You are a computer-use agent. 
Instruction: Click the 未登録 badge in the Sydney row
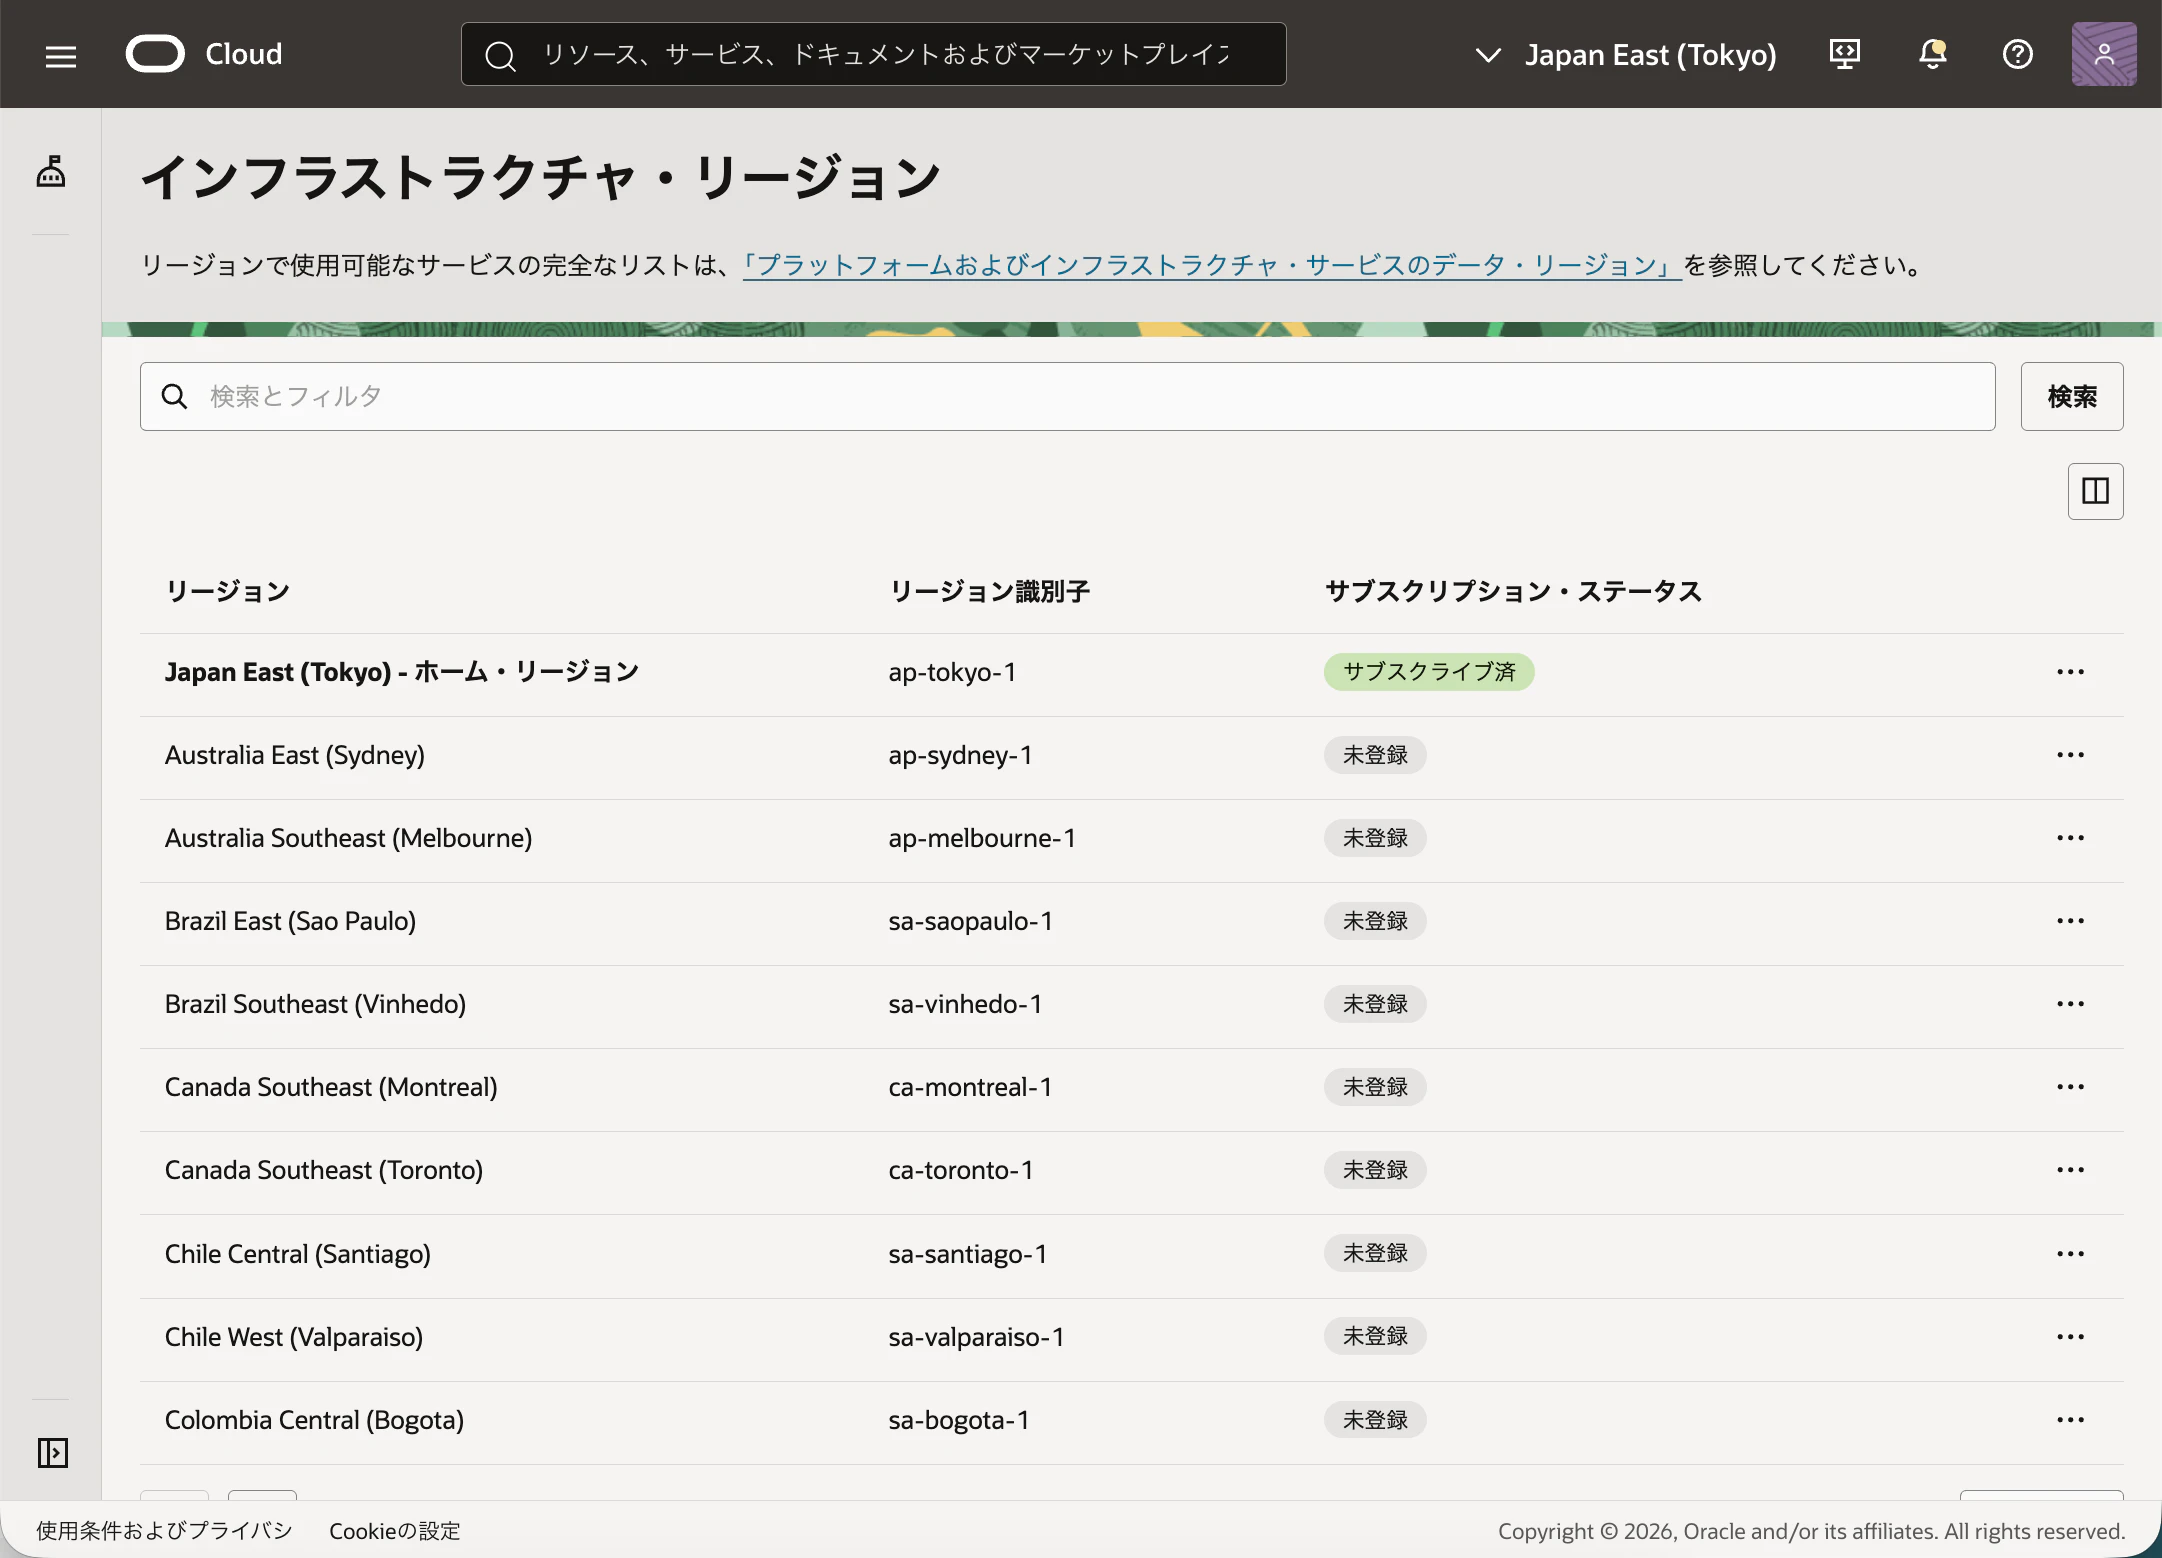(1375, 755)
